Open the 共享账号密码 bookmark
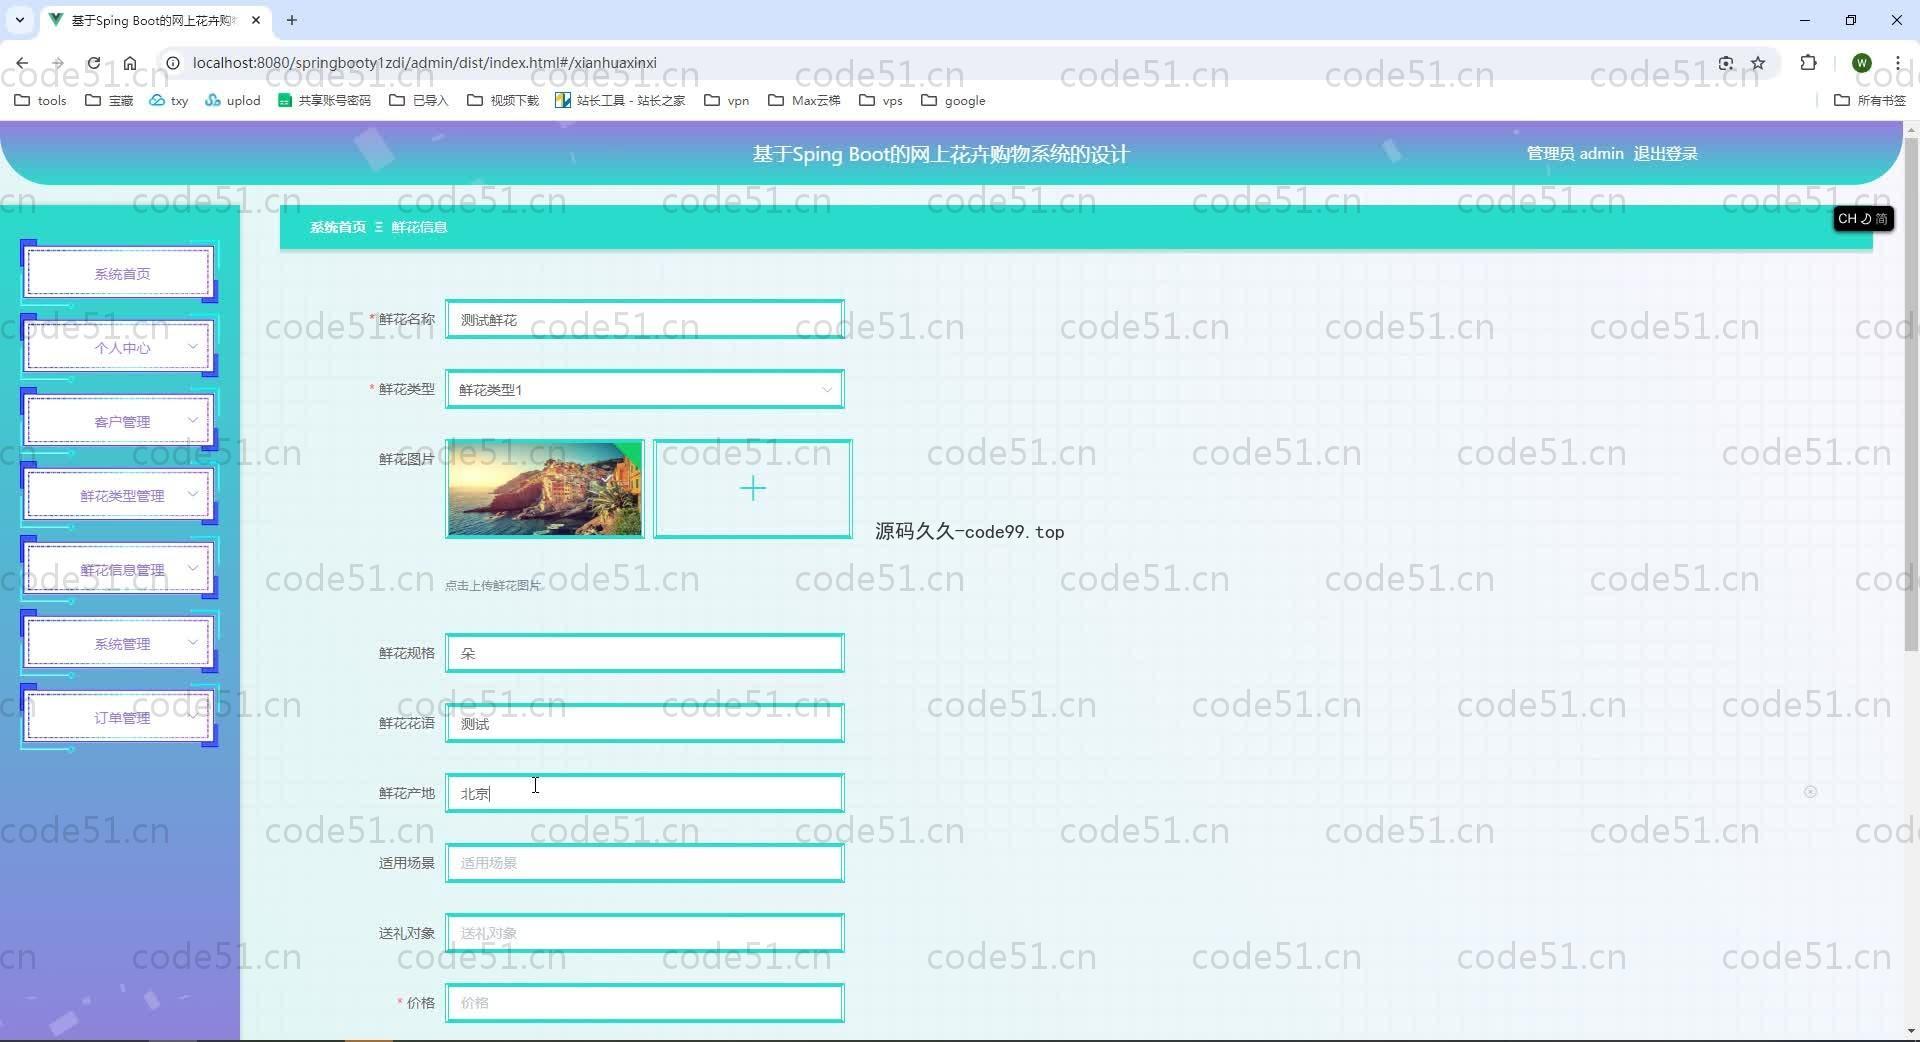The width and height of the screenshot is (1920, 1042). (324, 100)
